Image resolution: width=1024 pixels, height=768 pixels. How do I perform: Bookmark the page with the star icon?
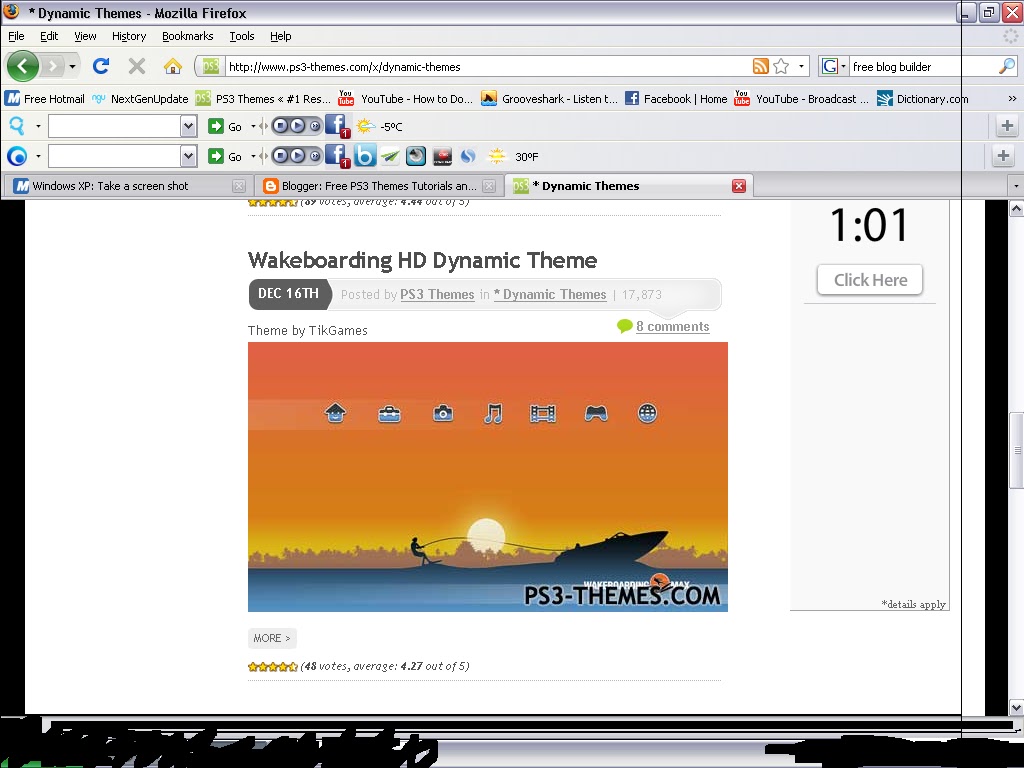(781, 66)
